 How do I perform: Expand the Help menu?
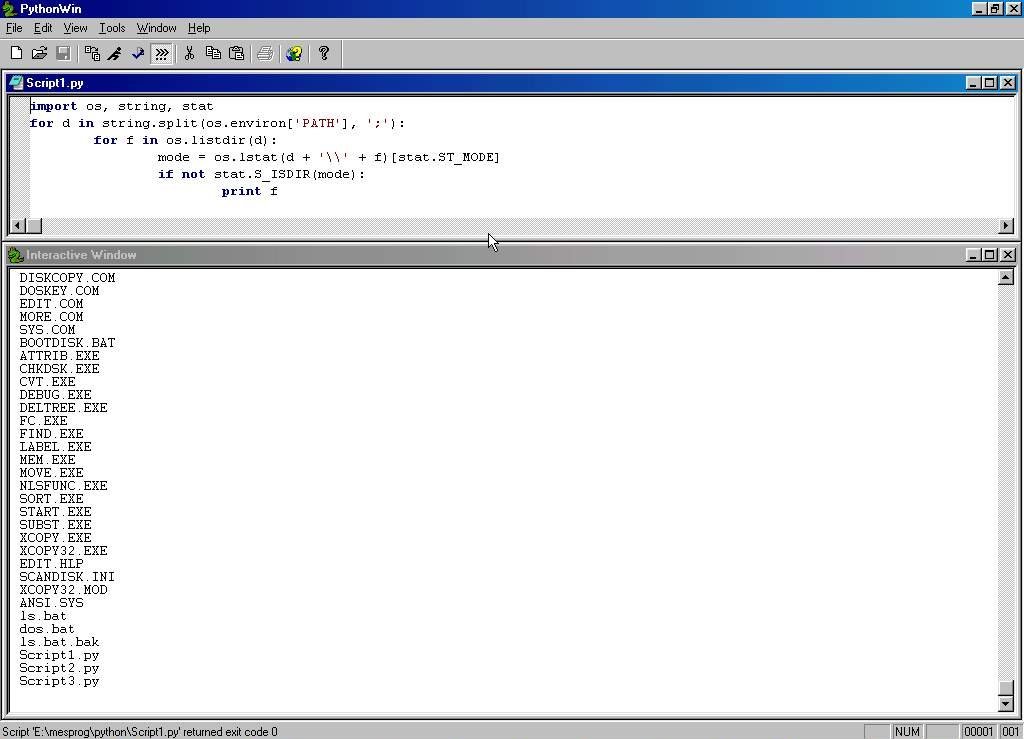199,28
